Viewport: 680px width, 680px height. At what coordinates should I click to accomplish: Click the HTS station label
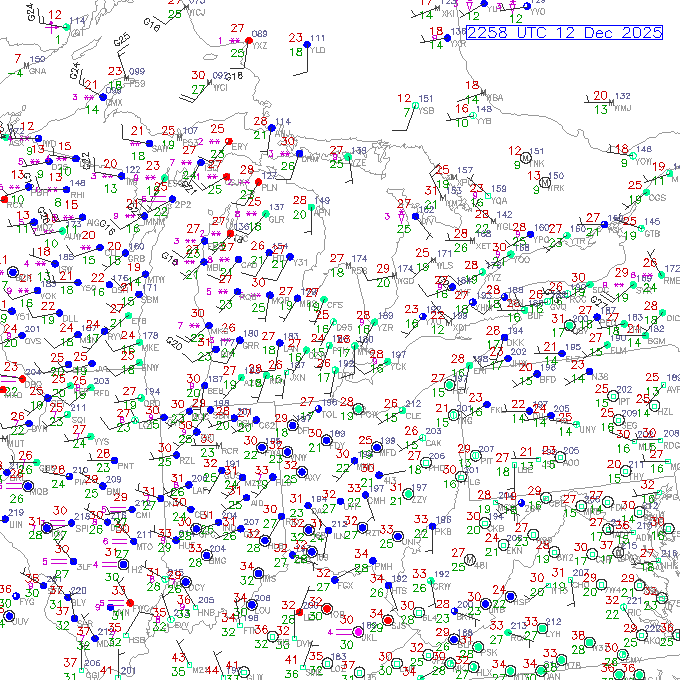coord(399,591)
